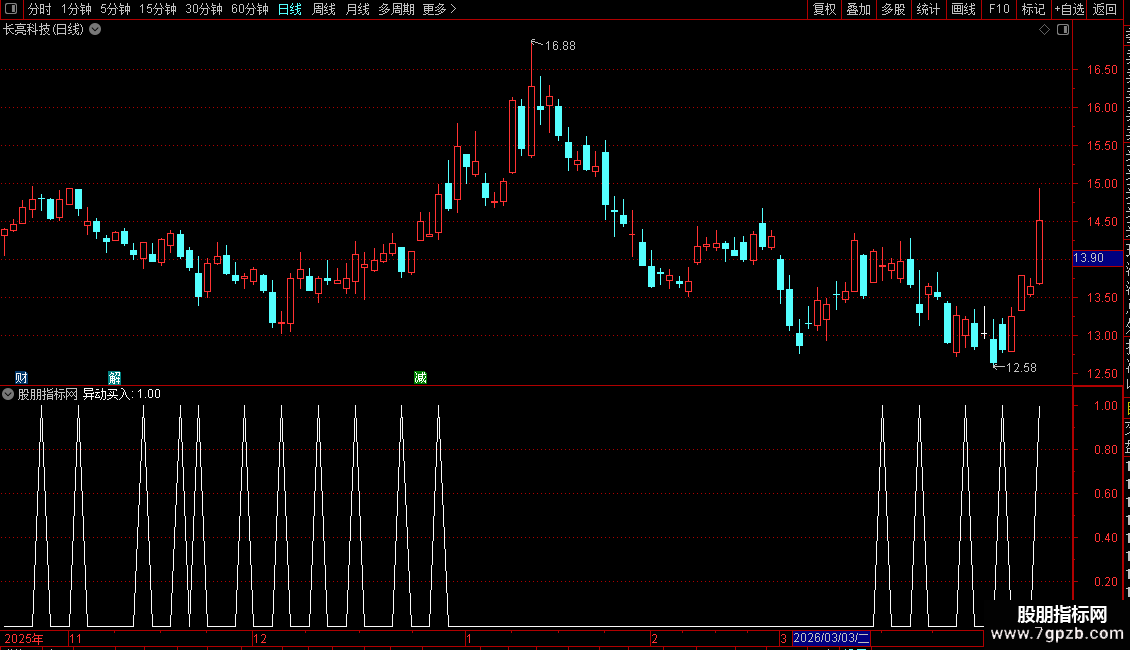
Task: Click the 2026/03/03 date marker
Action: pos(831,638)
